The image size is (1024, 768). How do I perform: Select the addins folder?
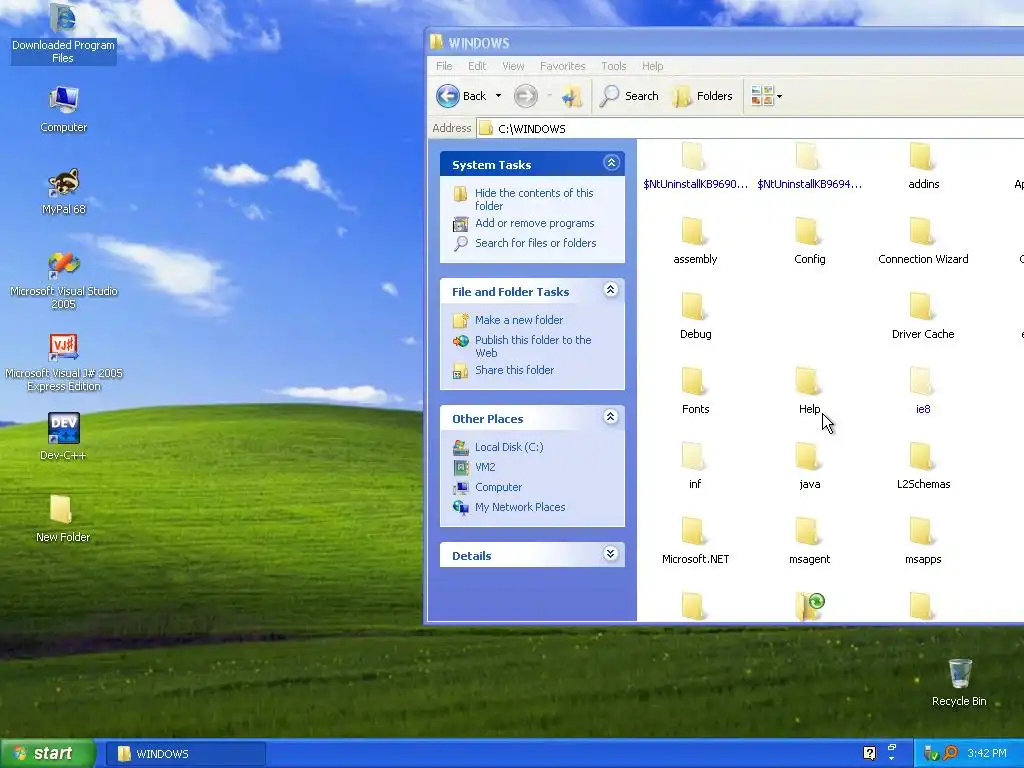click(923, 167)
